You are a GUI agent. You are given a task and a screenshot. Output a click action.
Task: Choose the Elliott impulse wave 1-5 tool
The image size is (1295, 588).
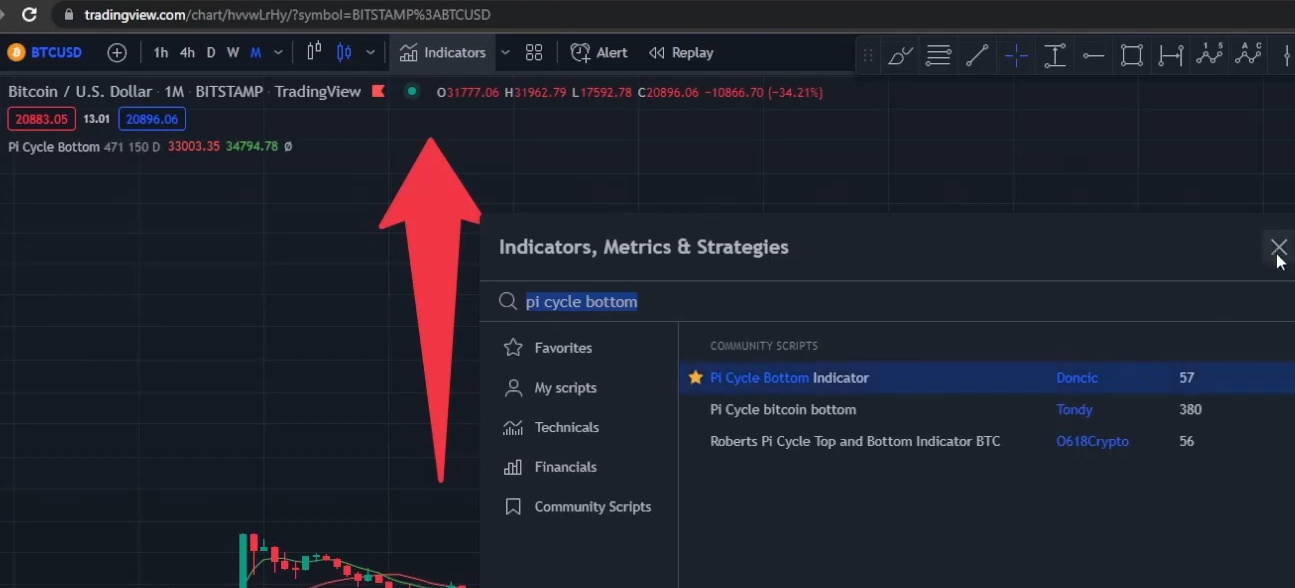click(x=1210, y=54)
